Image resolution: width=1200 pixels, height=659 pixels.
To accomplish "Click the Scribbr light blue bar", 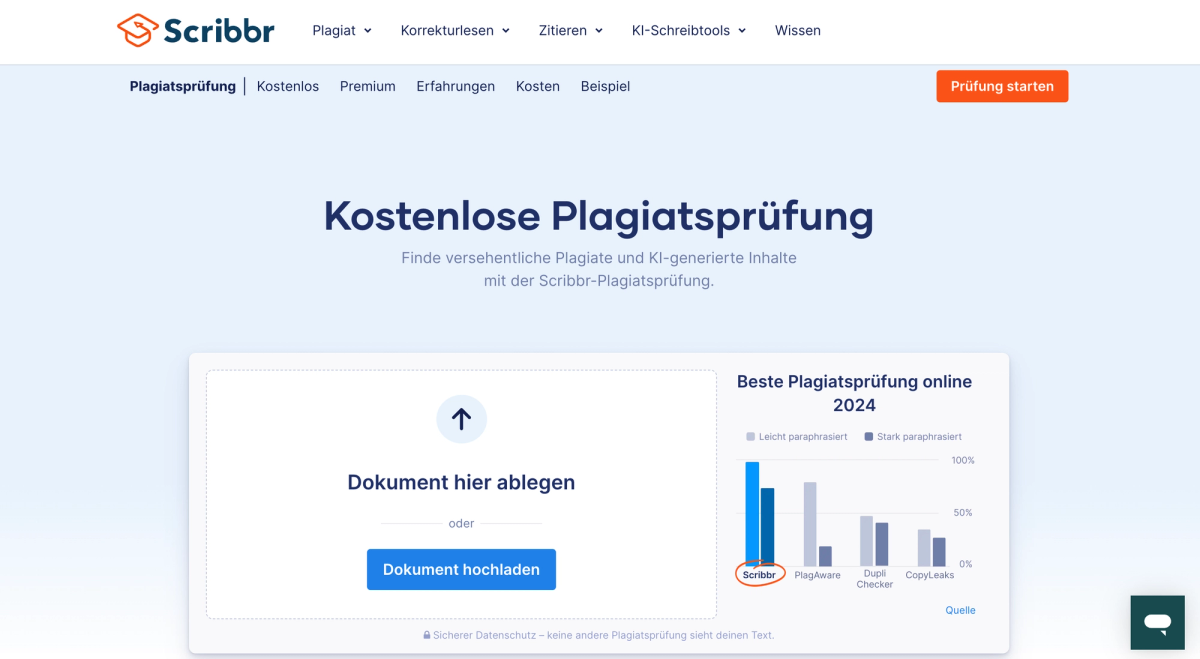I will 752,513.
